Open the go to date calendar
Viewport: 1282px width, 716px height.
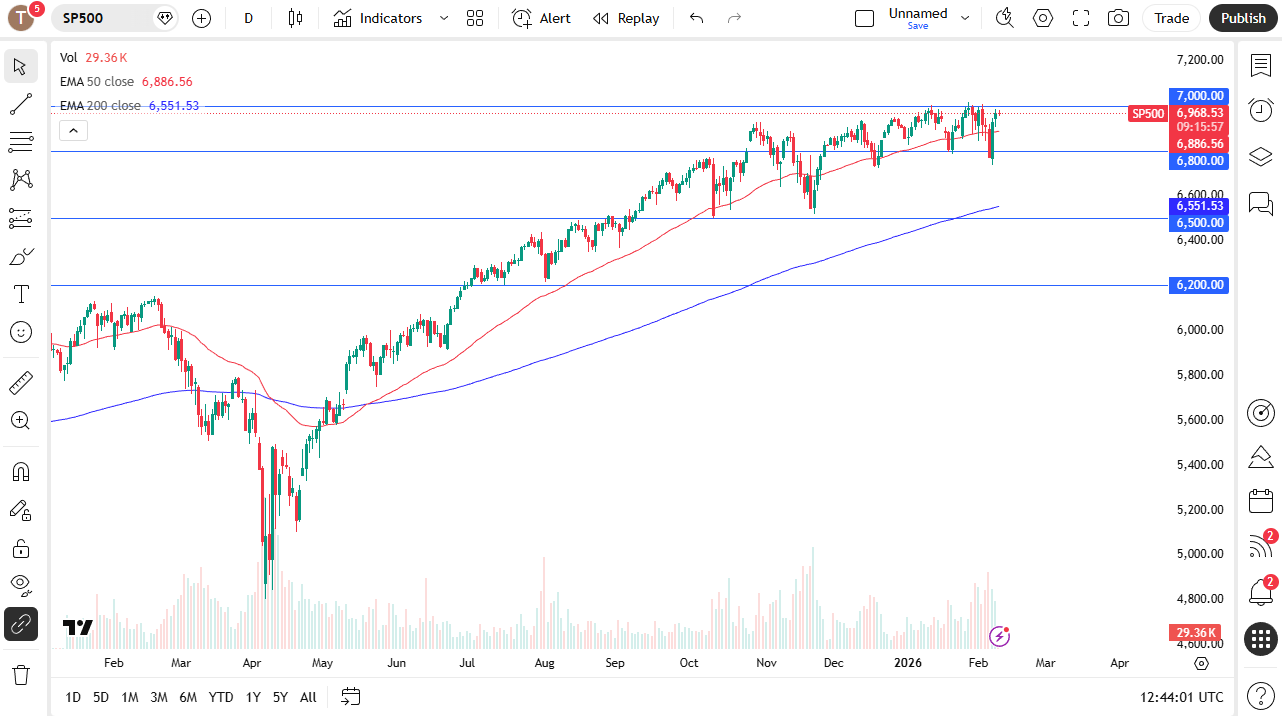350,696
